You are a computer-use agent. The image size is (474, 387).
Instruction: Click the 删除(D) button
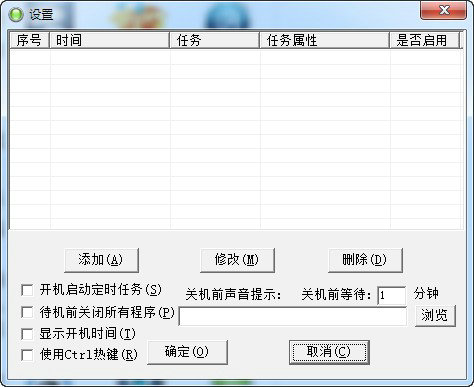click(365, 260)
